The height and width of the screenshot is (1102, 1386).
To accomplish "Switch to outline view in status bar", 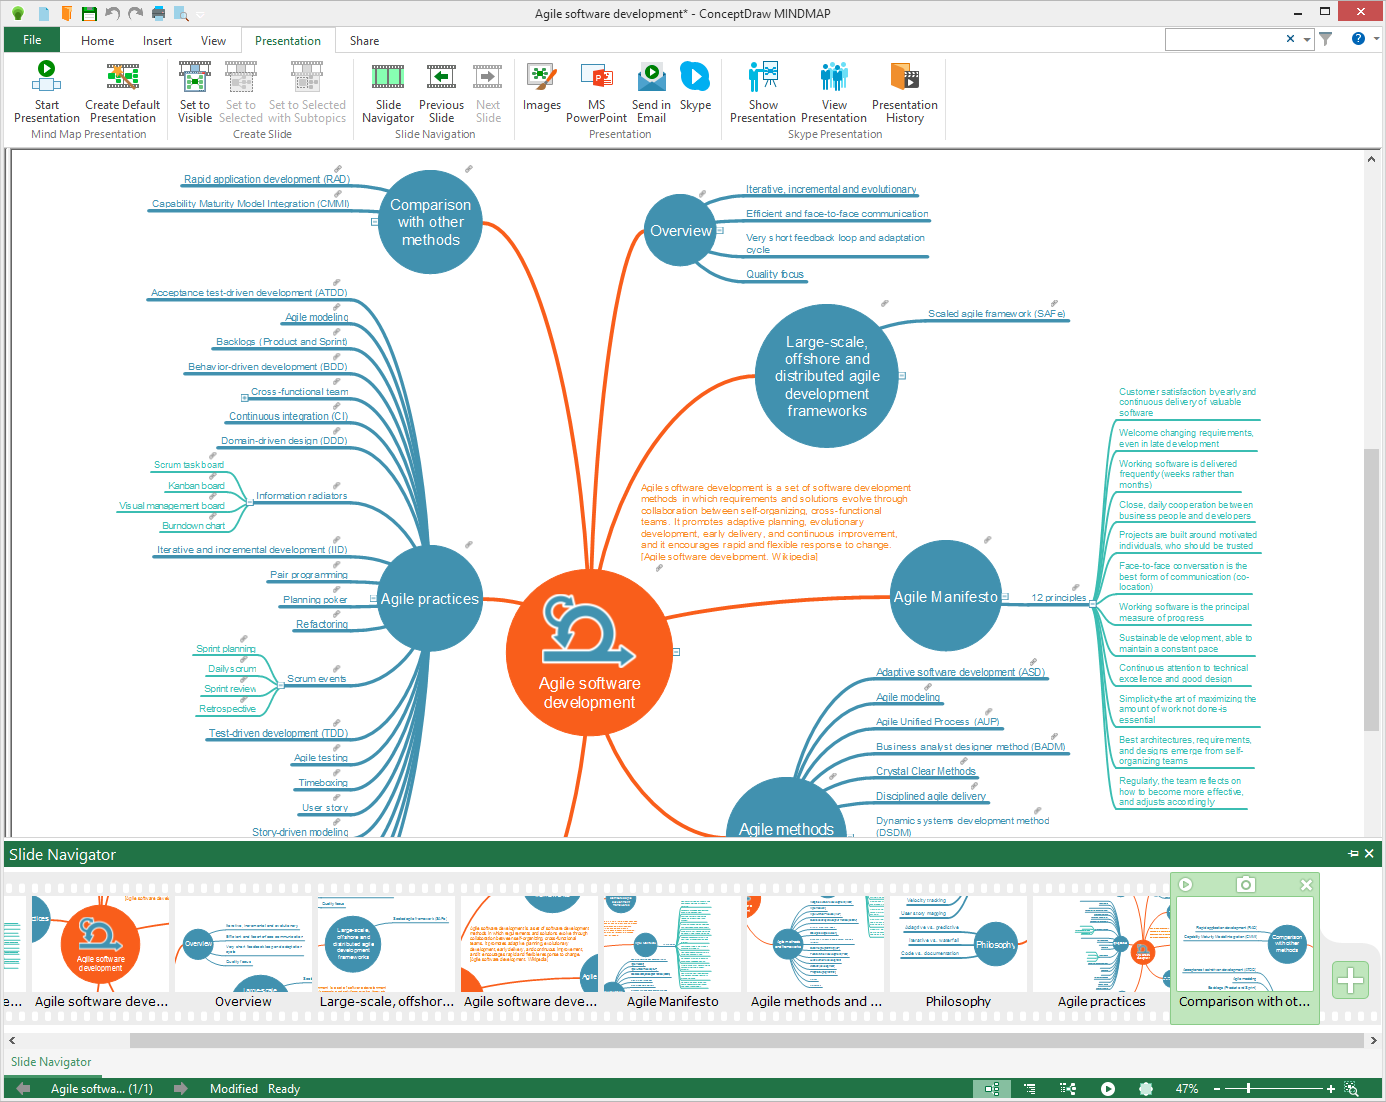I will (x=1030, y=1089).
